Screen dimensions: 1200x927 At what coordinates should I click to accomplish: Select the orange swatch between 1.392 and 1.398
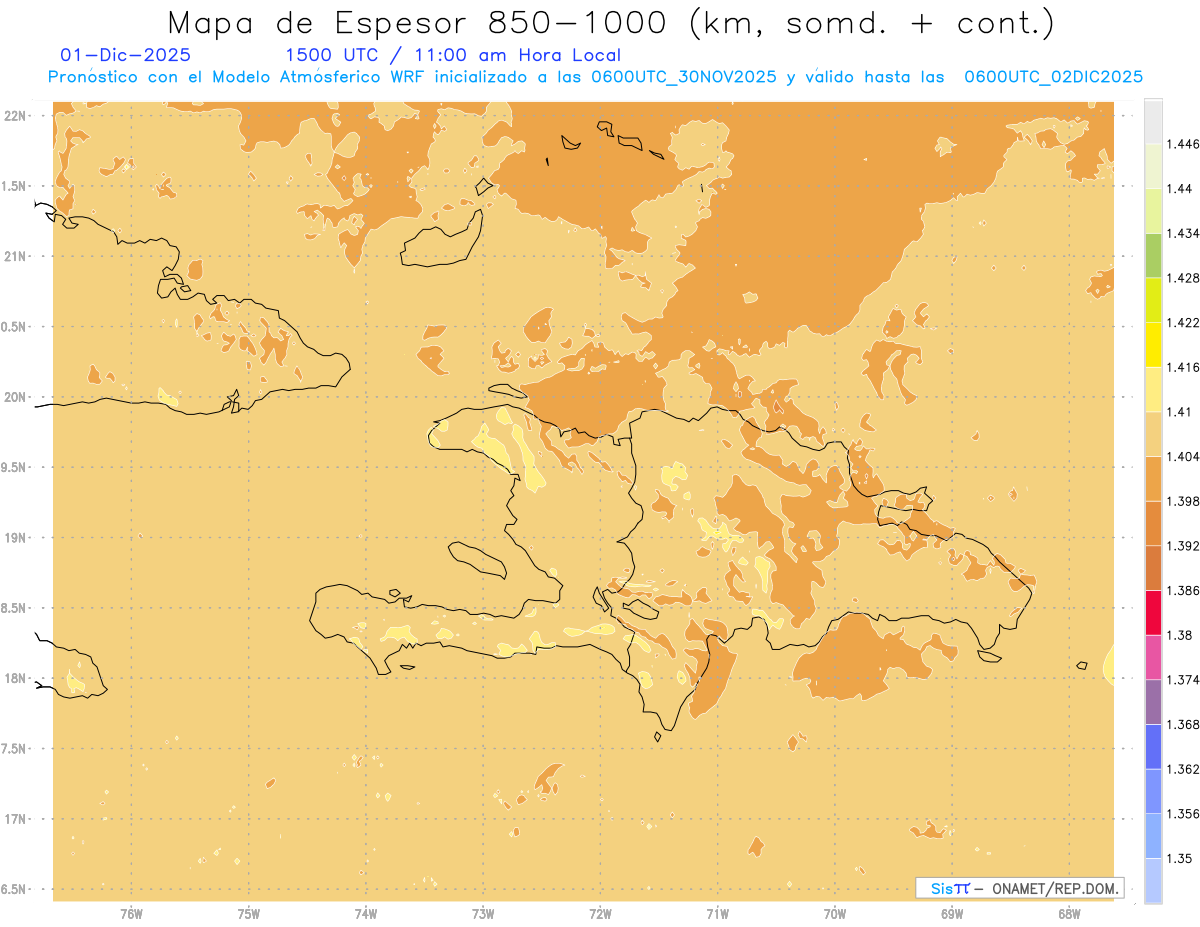point(1153,523)
